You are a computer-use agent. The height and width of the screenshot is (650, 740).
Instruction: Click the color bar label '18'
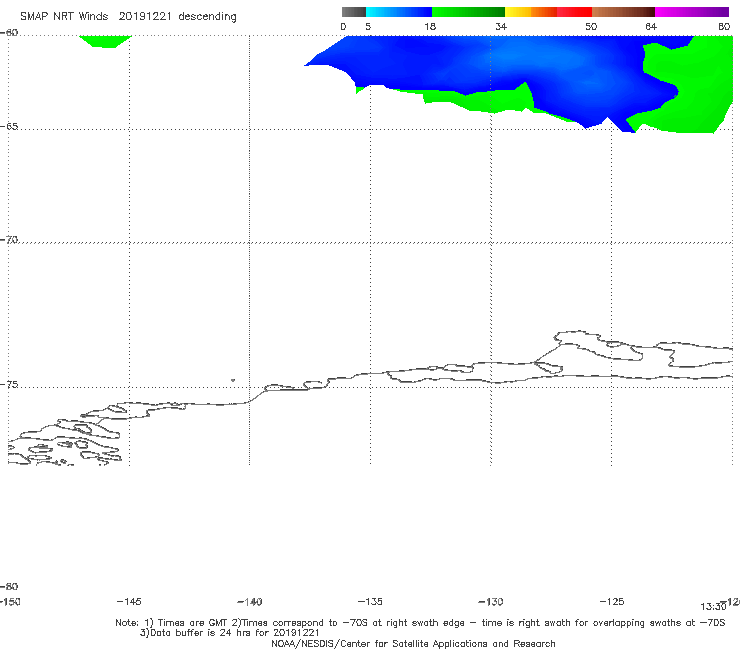click(x=430, y=27)
